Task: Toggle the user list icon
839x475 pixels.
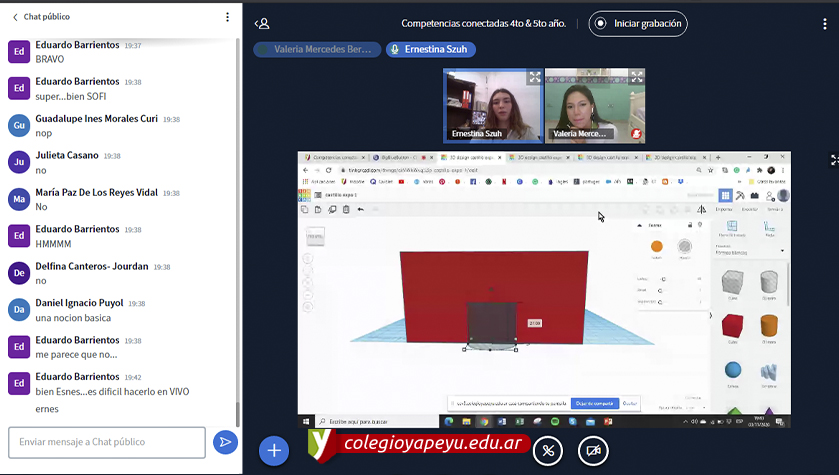Action: coord(262,23)
